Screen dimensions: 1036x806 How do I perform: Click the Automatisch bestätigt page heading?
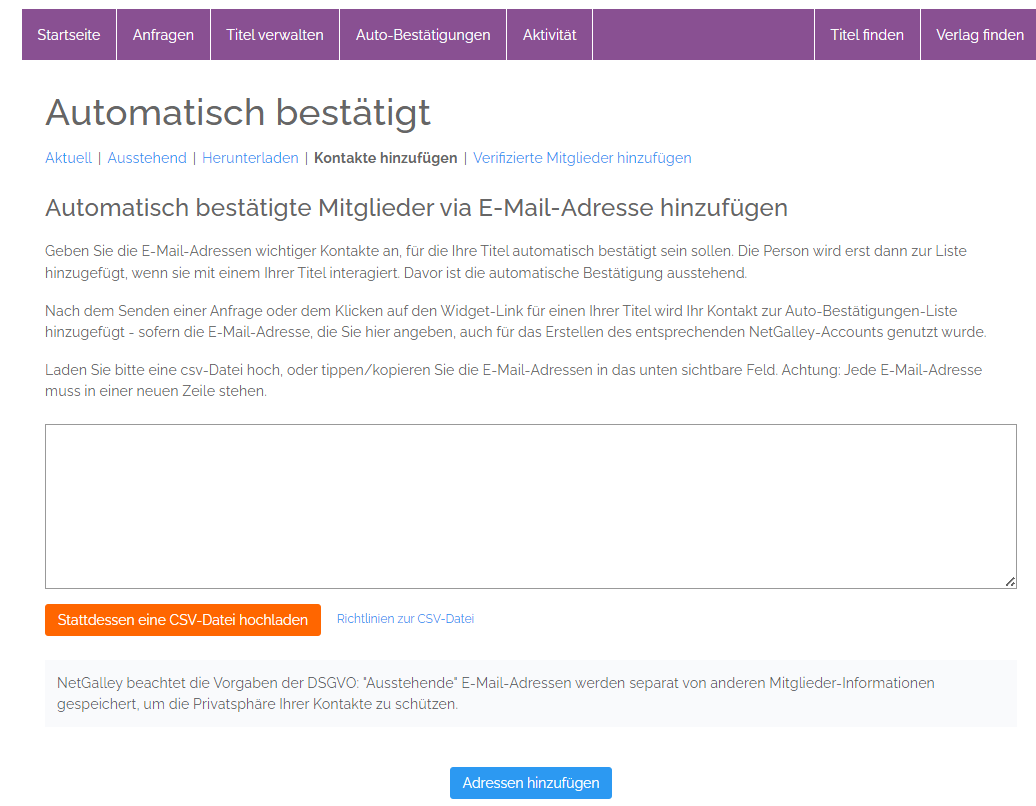[x=238, y=112]
